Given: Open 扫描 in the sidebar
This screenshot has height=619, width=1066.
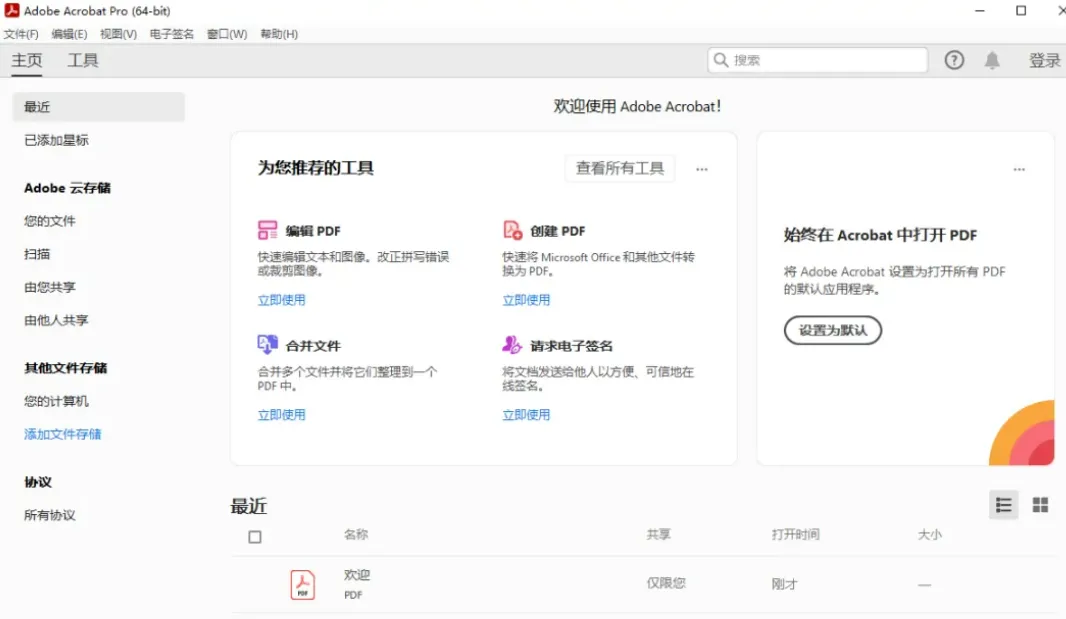Looking at the screenshot, I should [37, 254].
